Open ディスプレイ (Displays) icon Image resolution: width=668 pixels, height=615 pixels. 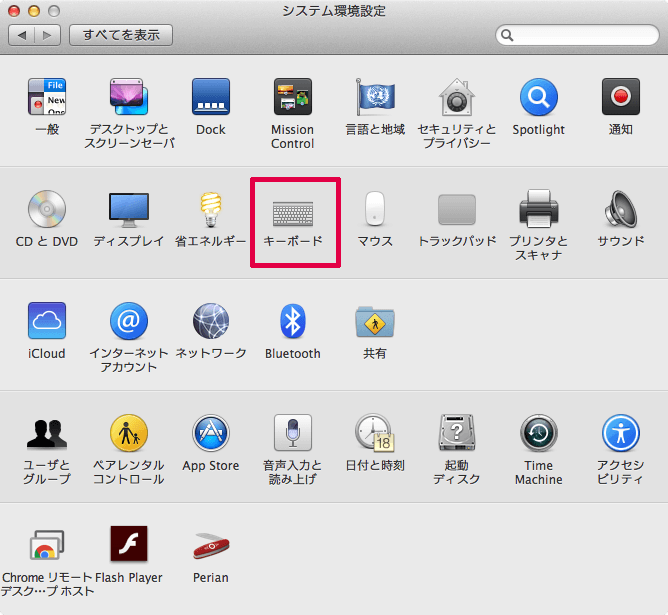[x=129, y=210]
